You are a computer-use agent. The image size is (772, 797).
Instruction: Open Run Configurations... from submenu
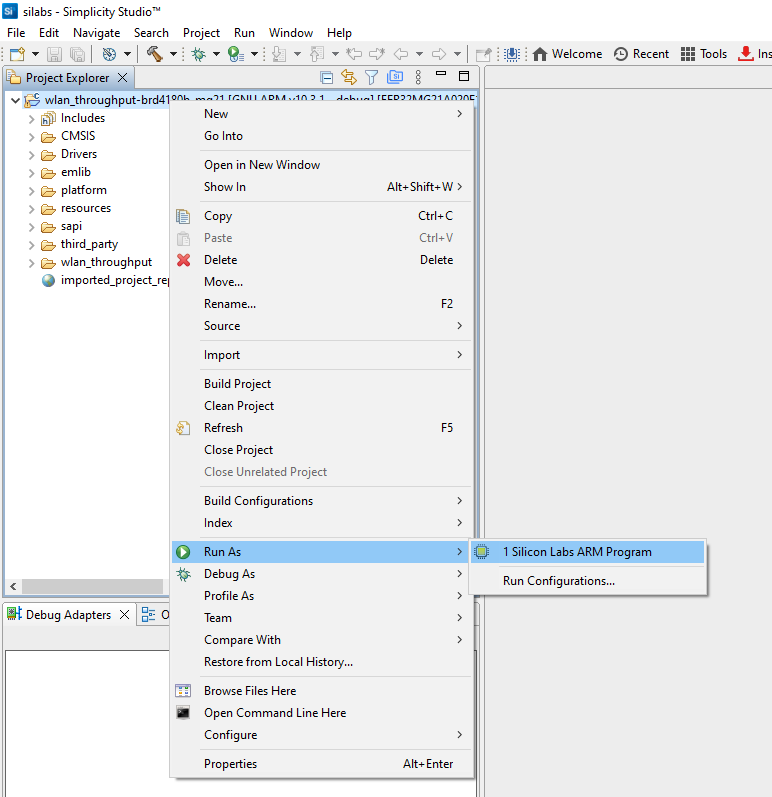pos(558,581)
